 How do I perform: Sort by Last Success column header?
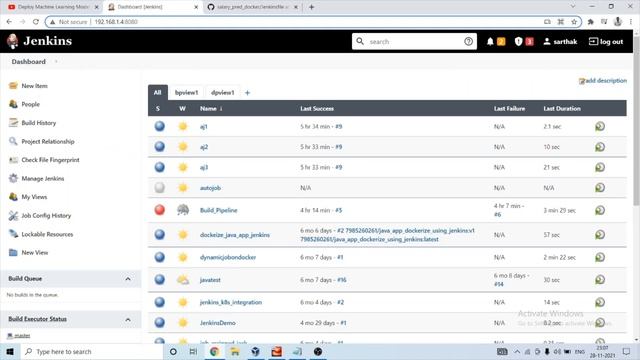tap(317, 109)
